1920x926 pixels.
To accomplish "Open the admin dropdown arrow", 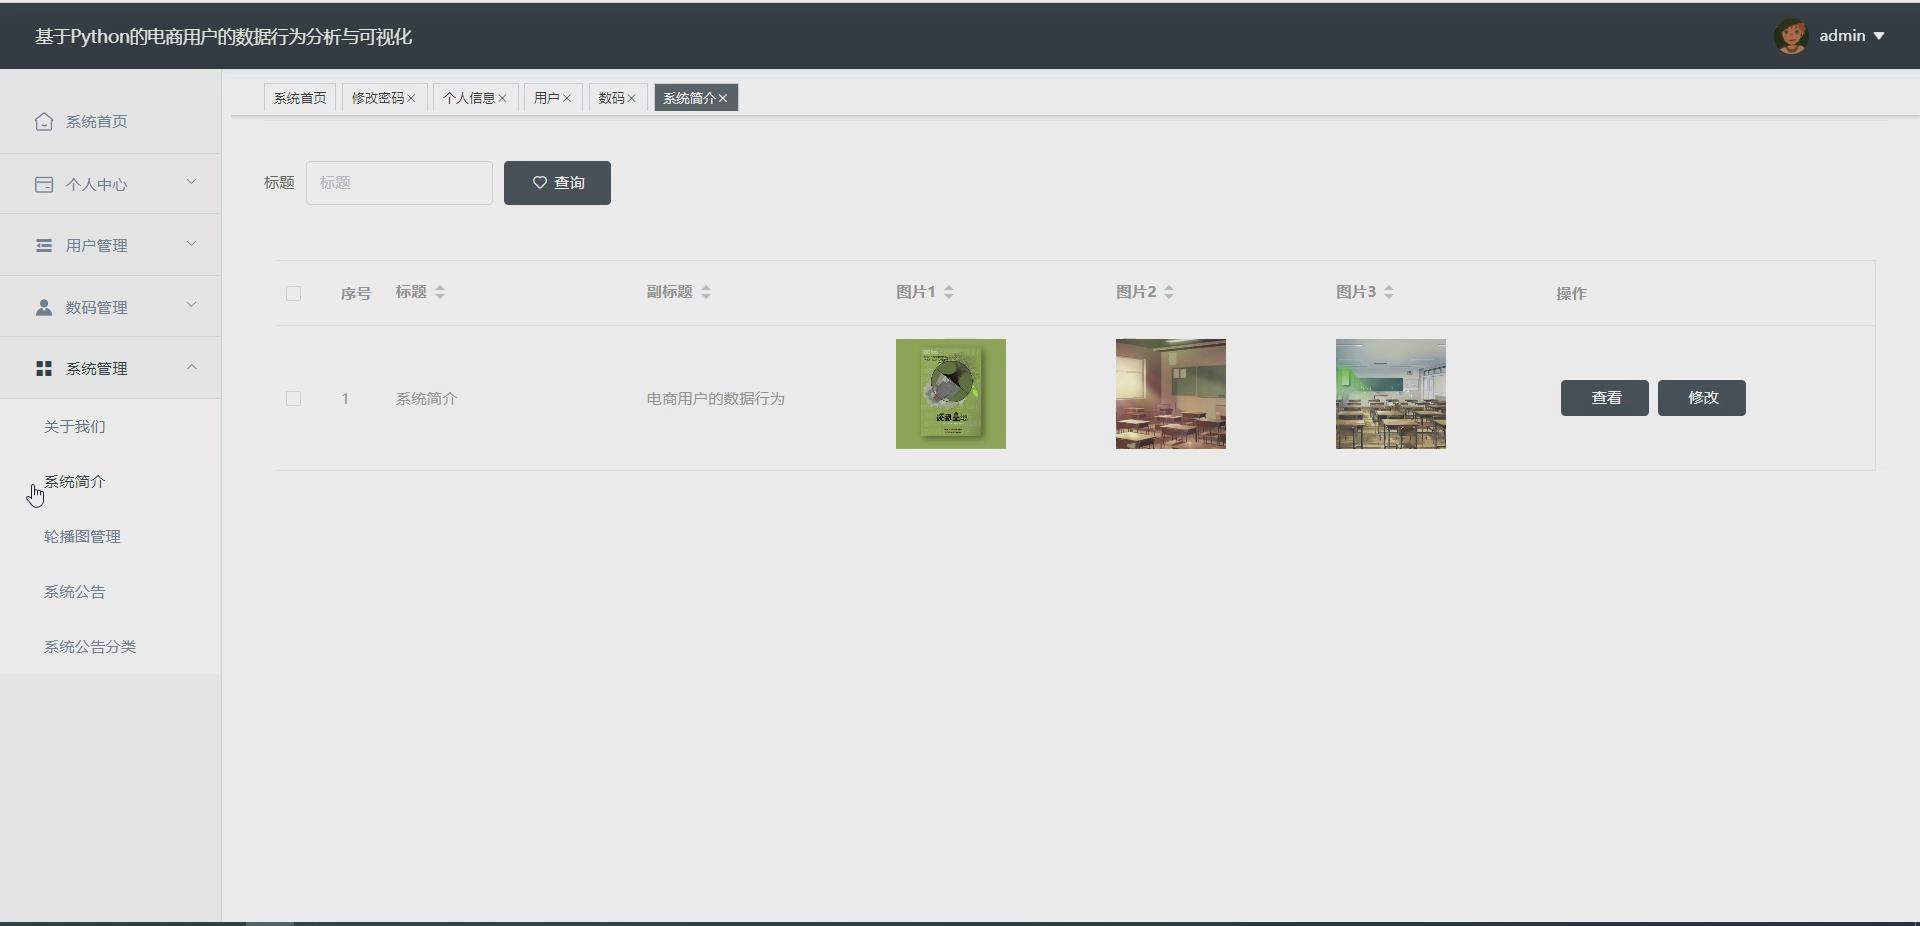I will 1879,36.
